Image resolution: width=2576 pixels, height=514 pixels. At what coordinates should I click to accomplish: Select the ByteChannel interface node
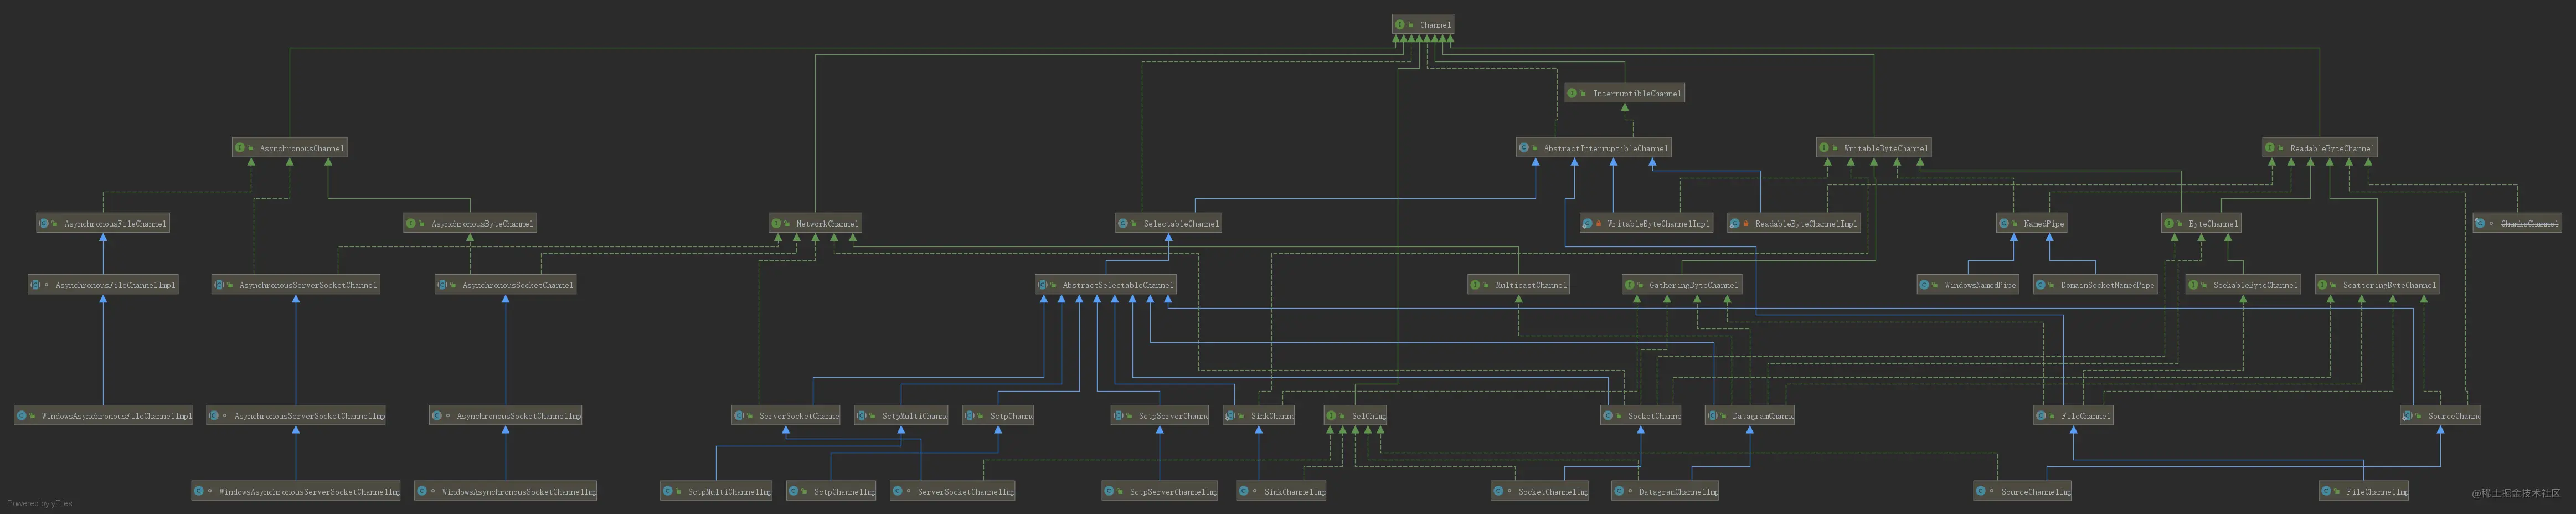[x=2201, y=223]
